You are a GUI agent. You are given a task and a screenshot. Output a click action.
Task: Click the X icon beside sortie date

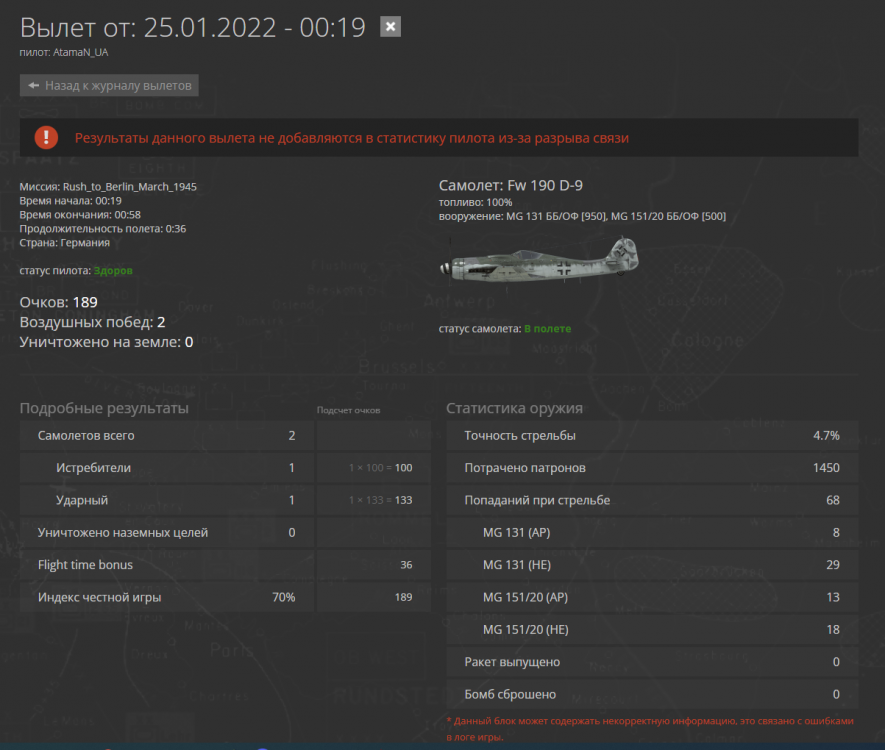click(391, 27)
